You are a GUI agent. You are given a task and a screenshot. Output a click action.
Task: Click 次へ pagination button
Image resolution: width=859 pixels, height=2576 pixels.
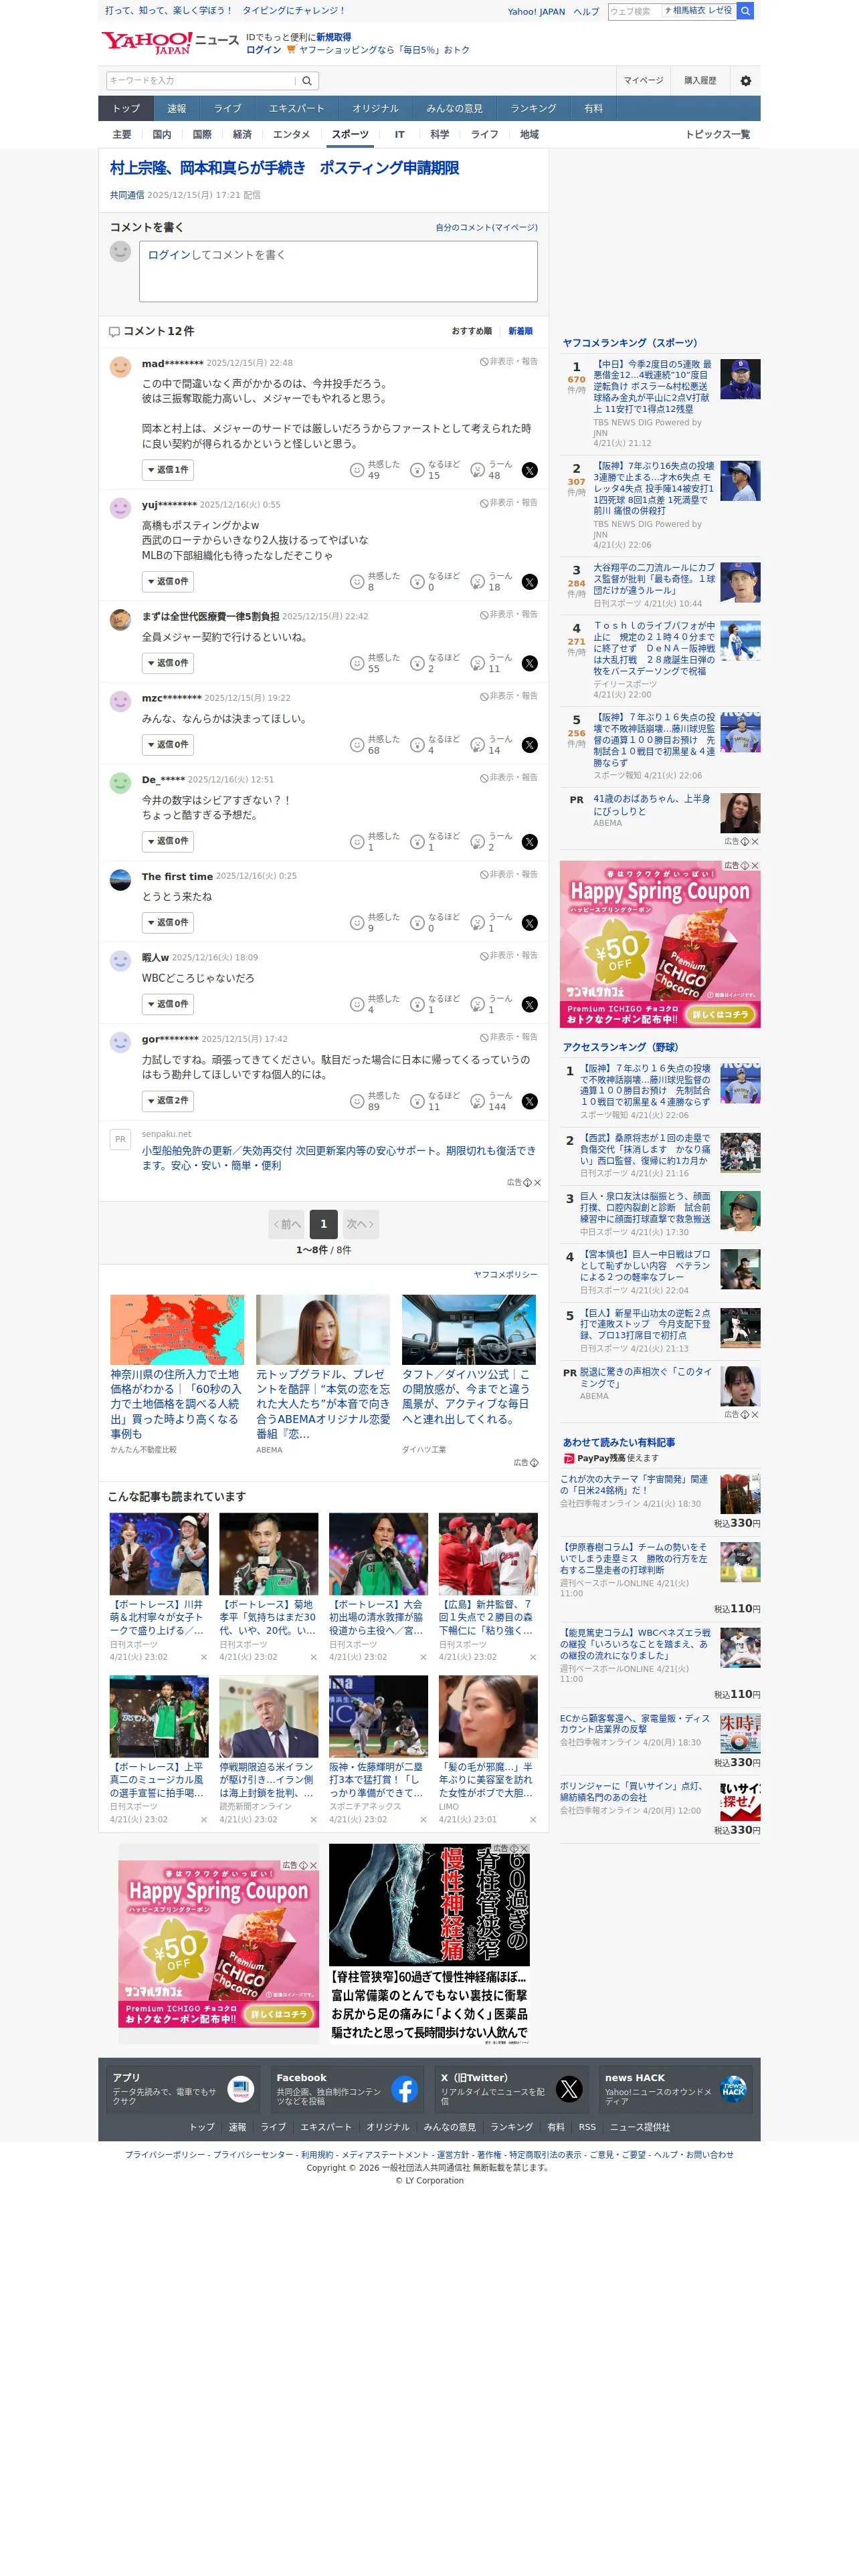[x=360, y=1224]
